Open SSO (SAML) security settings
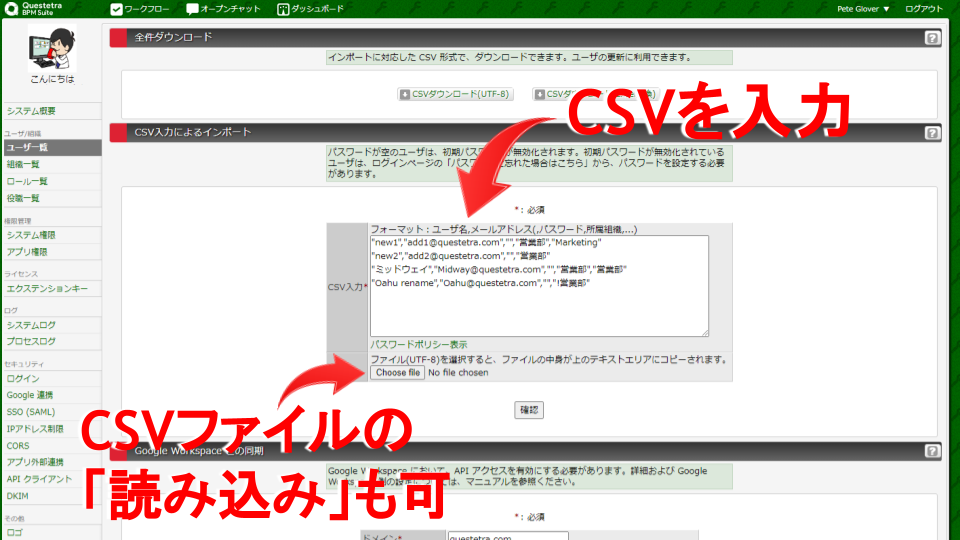The width and height of the screenshot is (960, 540). pyautogui.click(x=31, y=413)
